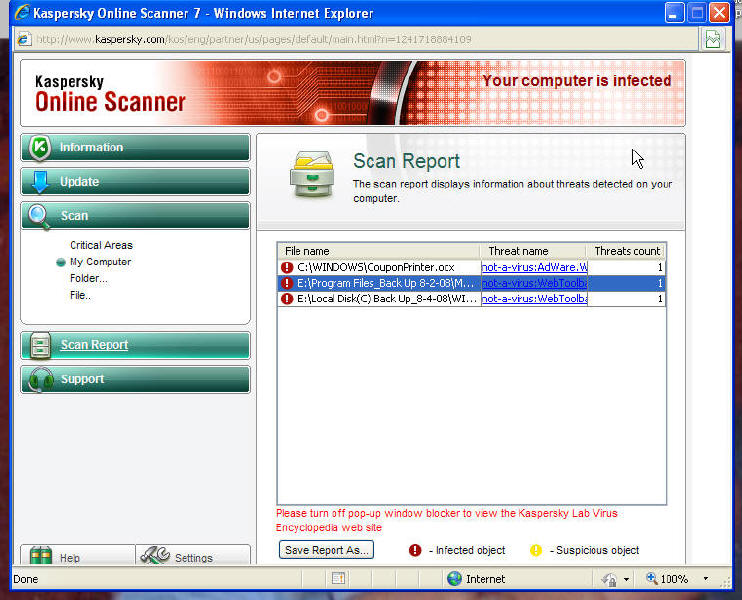Minimize the Internet Explorer window
The height and width of the screenshot is (600, 742).
pyautogui.click(x=674, y=13)
